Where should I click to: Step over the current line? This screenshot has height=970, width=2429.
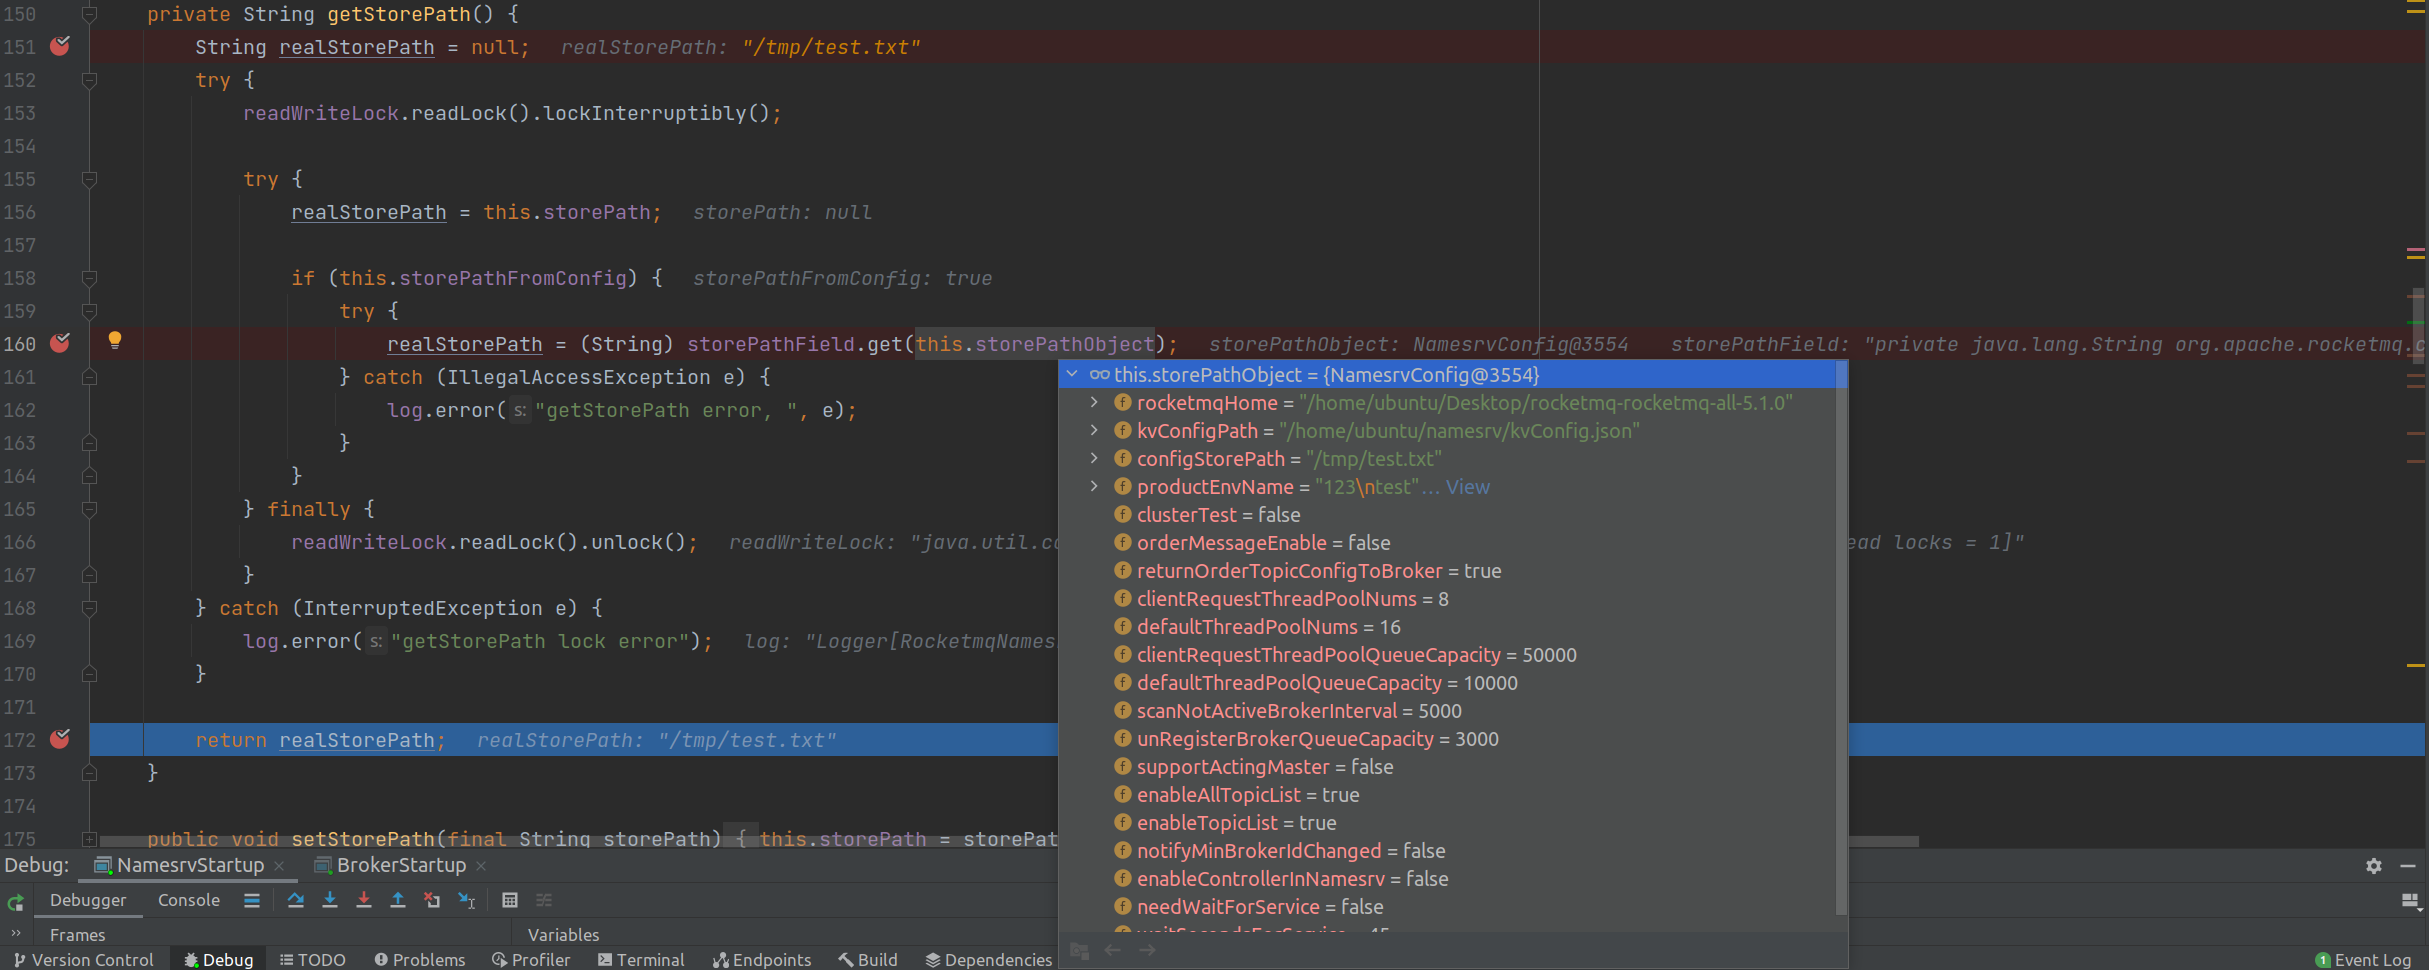coord(296,900)
